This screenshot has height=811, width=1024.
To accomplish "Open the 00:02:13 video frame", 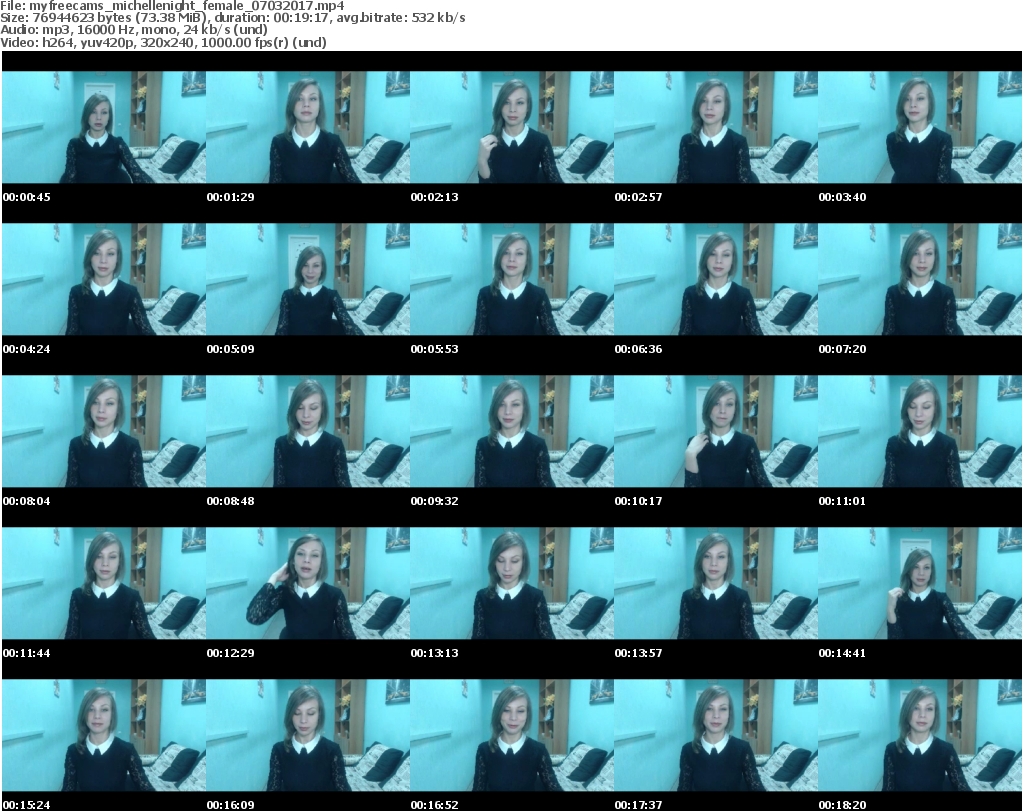I will [512, 127].
